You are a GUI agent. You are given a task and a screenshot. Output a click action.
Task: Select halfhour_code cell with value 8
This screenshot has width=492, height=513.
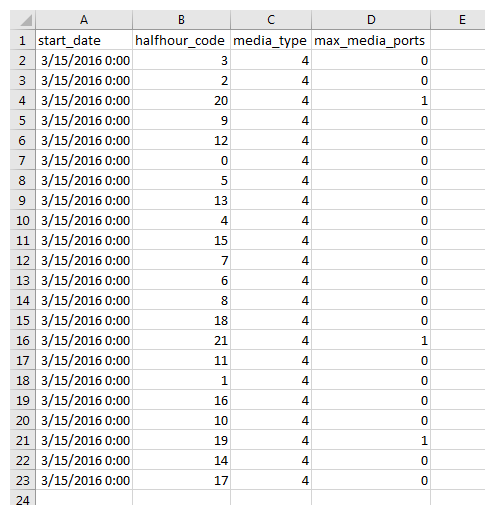point(181,300)
